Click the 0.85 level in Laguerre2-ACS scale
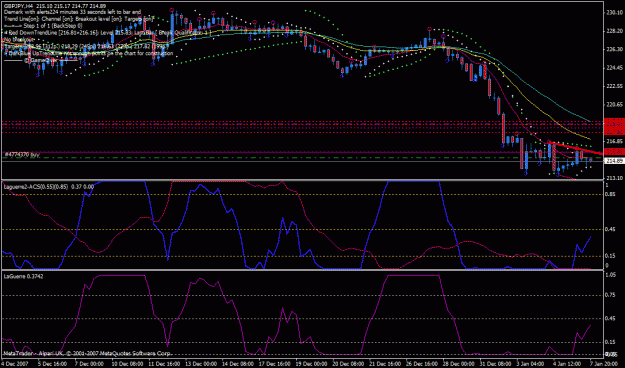This screenshot has height=368, width=625. point(610,195)
